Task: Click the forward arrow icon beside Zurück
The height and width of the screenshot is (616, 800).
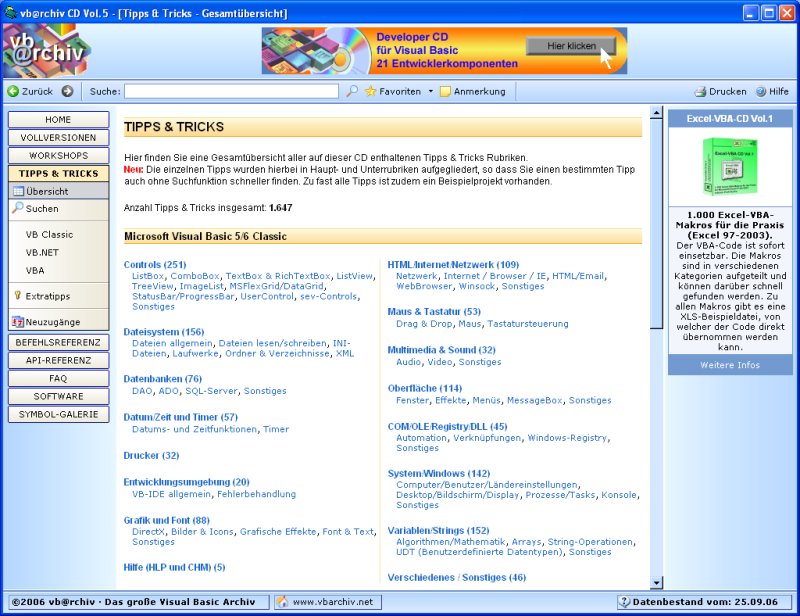Action: (x=67, y=91)
